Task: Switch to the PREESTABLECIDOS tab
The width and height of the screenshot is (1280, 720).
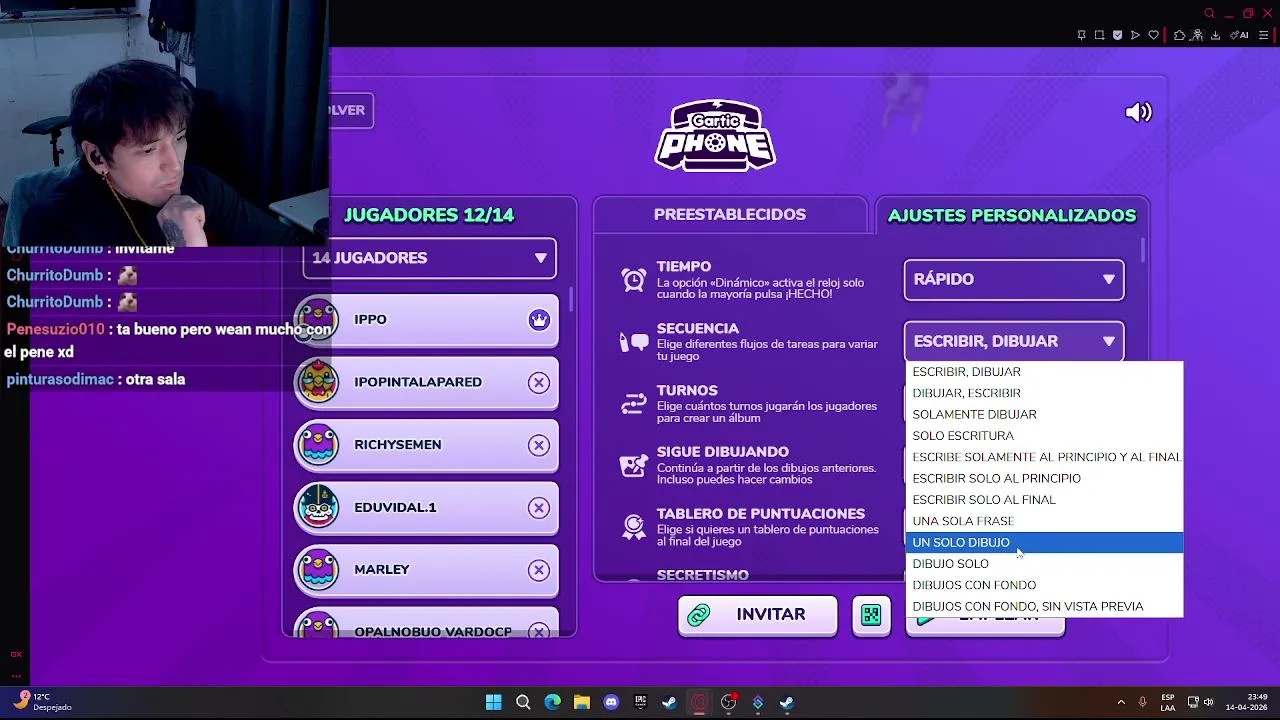Action: pyautogui.click(x=730, y=215)
